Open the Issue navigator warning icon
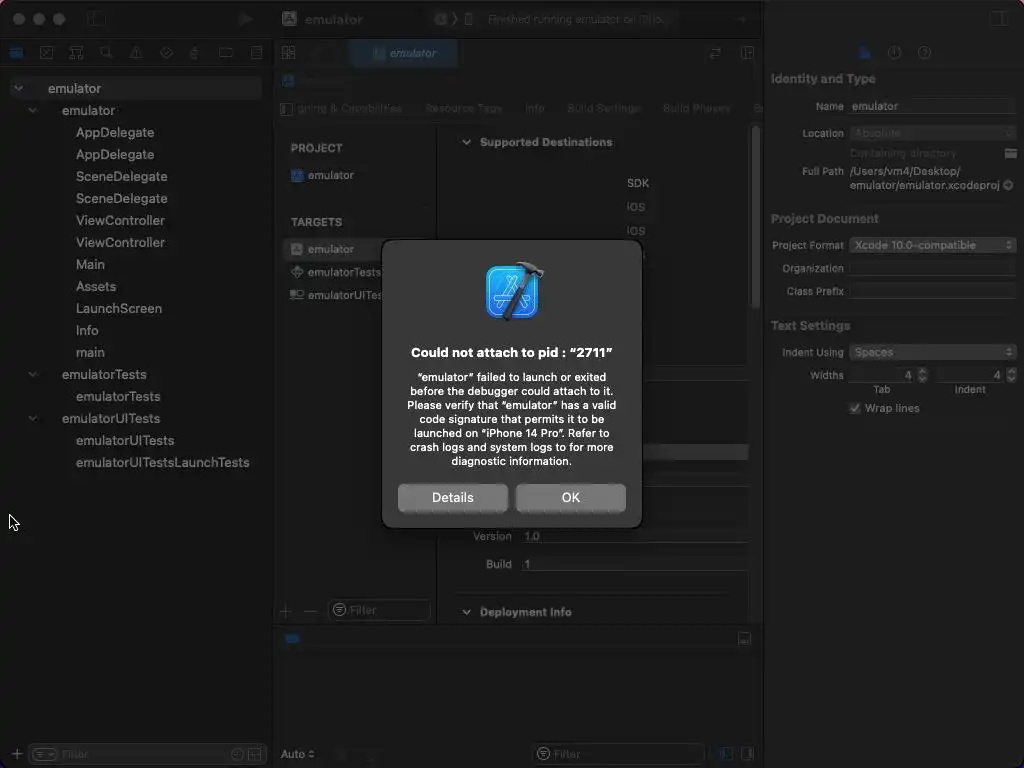 136,53
